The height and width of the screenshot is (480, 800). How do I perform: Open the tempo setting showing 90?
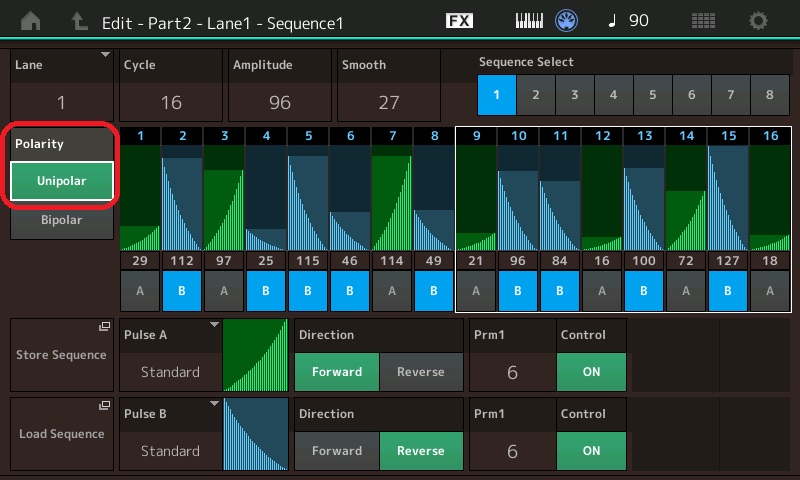pos(628,20)
